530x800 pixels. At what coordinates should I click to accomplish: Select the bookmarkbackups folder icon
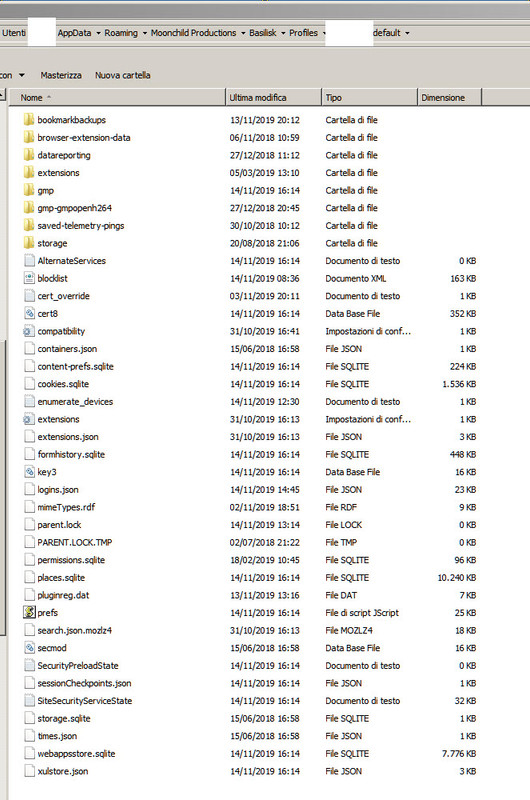click(29, 120)
